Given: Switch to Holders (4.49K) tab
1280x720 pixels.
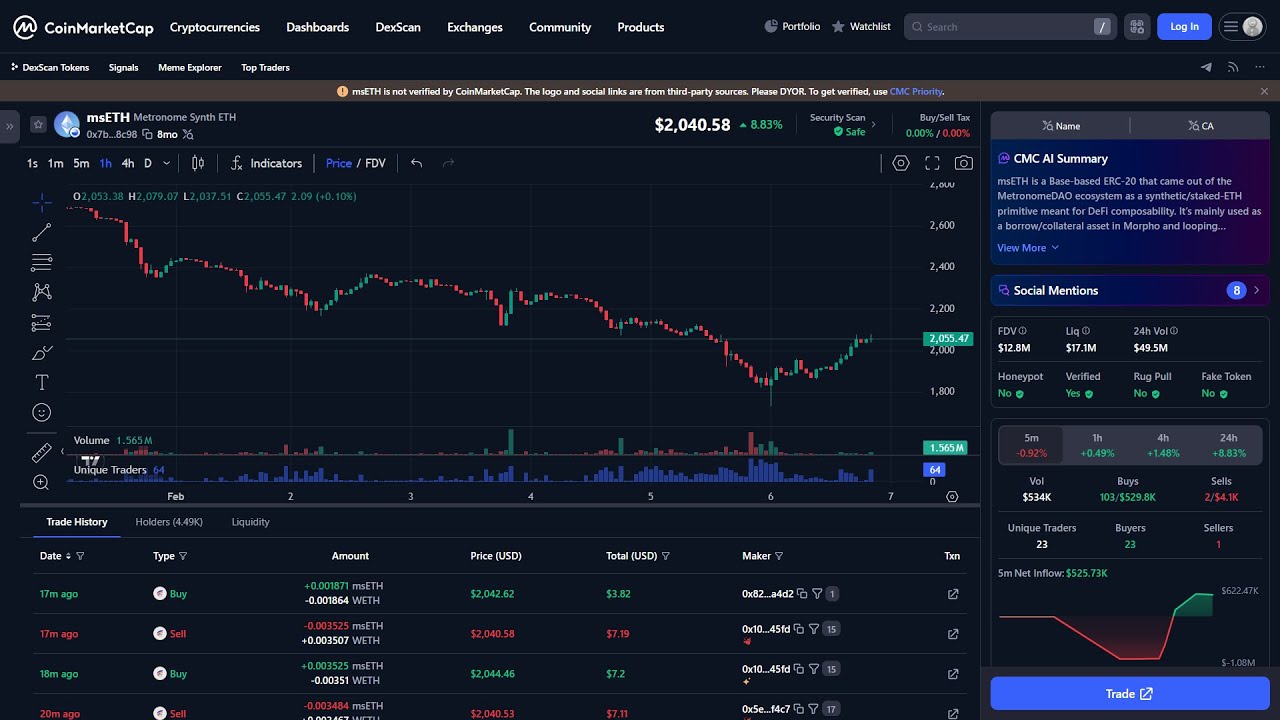Looking at the screenshot, I should click(x=169, y=522).
